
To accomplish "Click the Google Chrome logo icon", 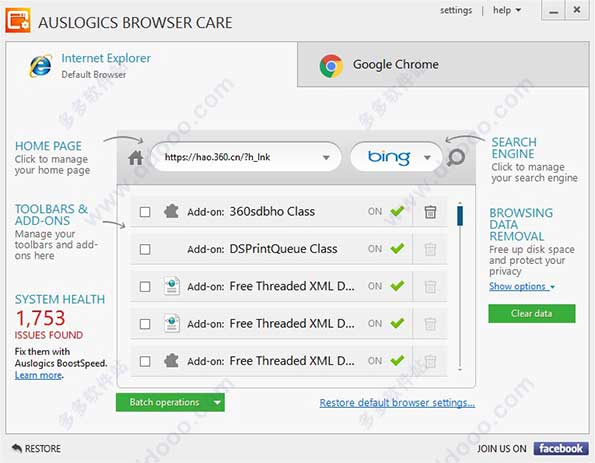I will (331, 66).
